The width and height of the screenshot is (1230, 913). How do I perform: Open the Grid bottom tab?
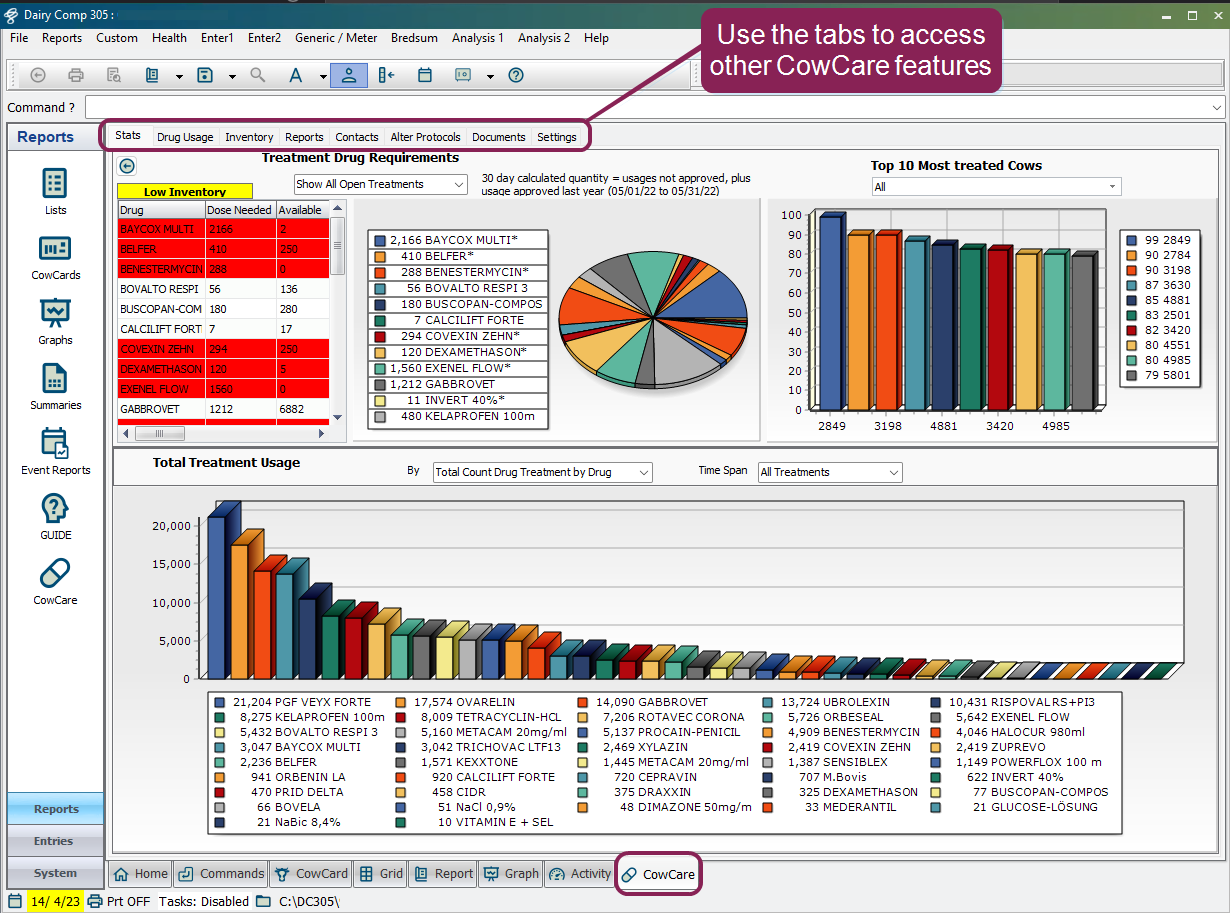pos(381,874)
